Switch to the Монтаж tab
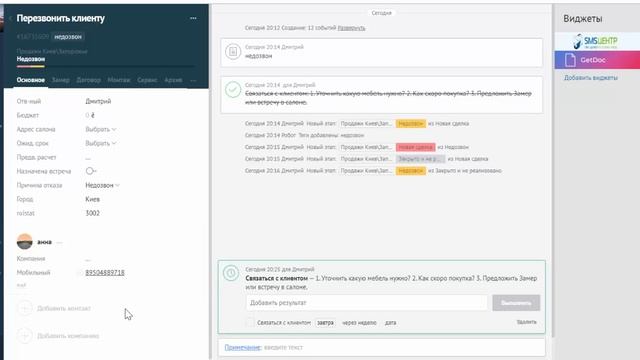Screen dimensions: 640x360 [119, 80]
